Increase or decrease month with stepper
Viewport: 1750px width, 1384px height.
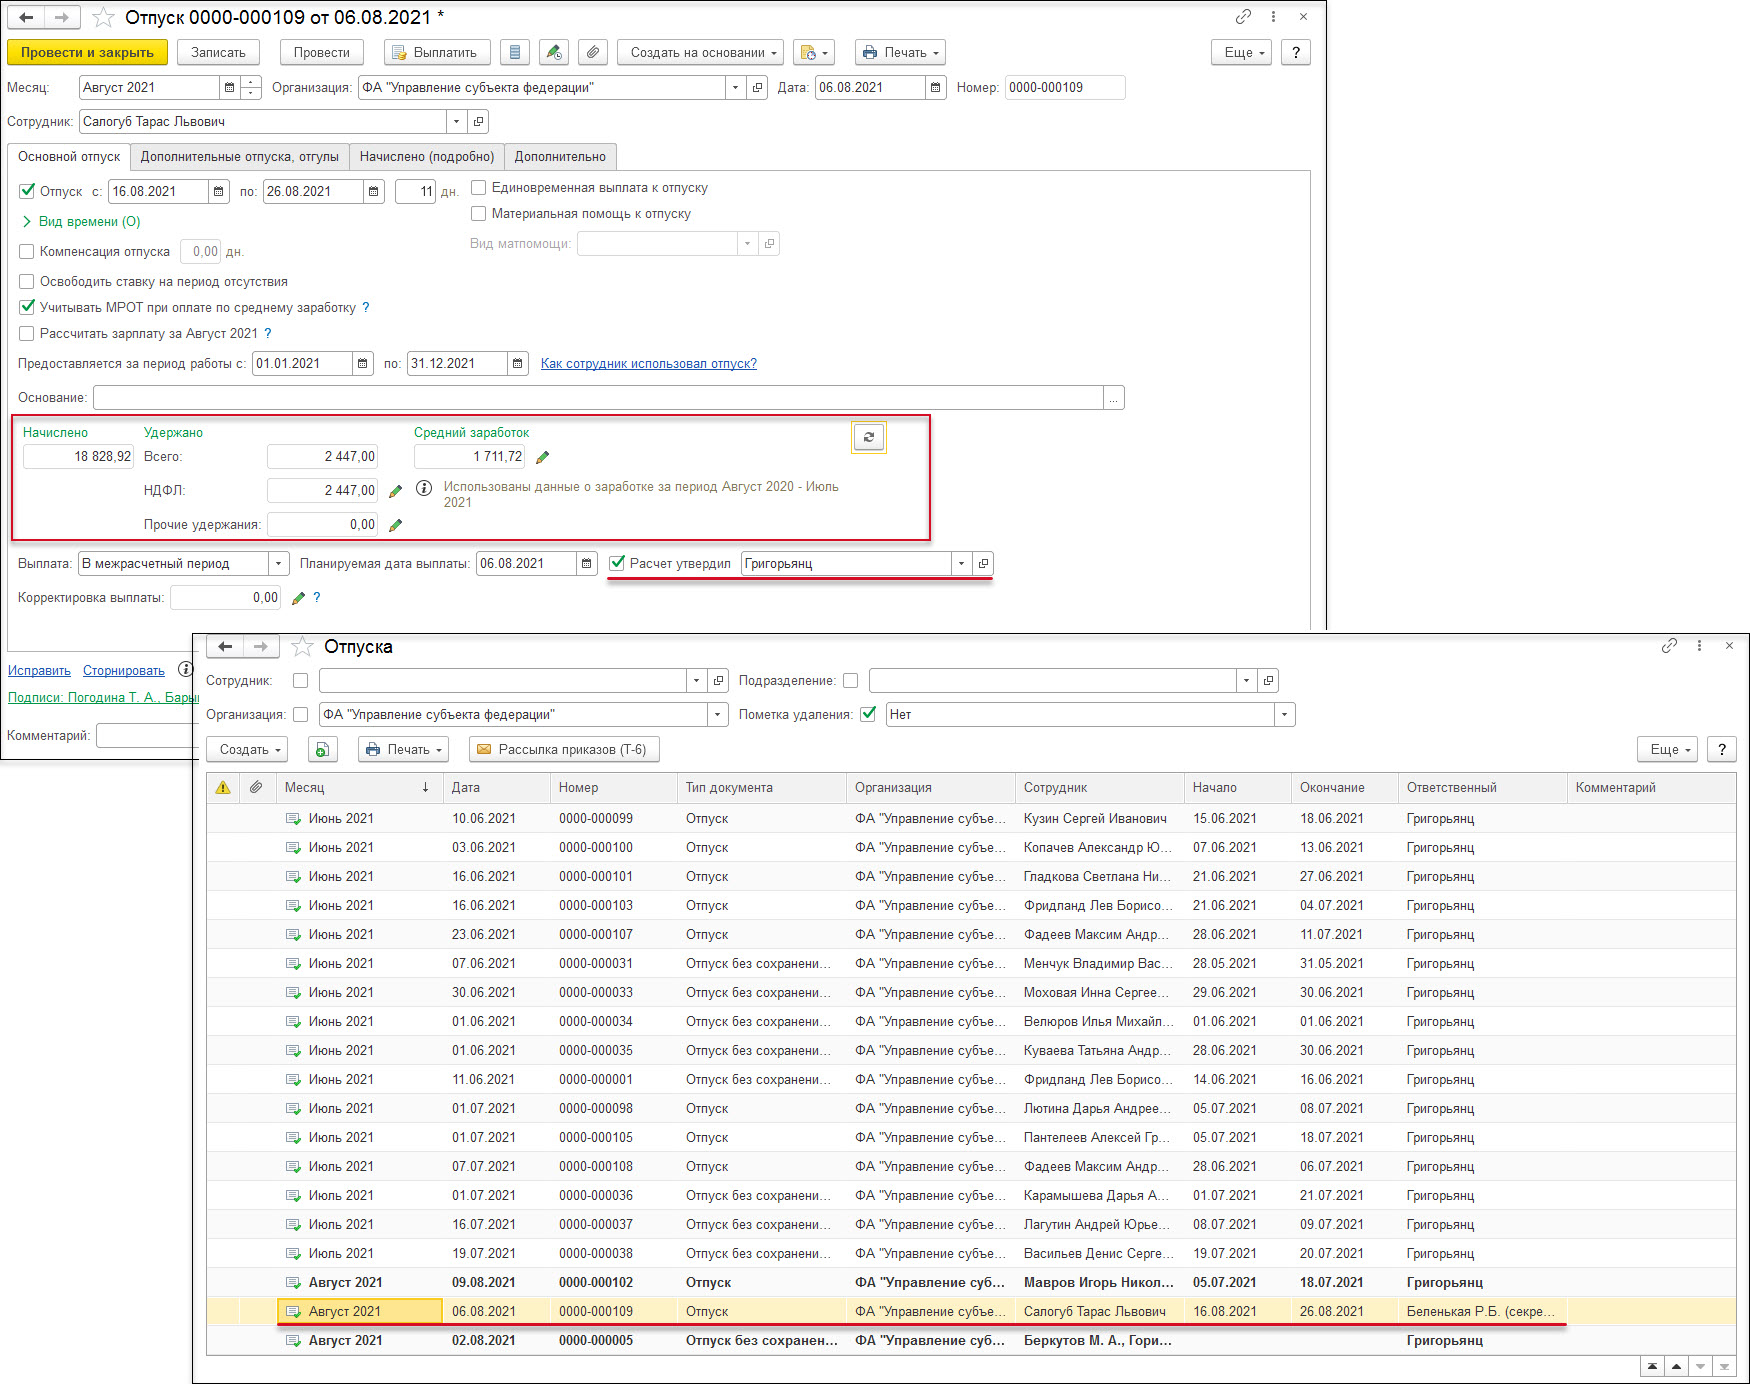point(251,88)
